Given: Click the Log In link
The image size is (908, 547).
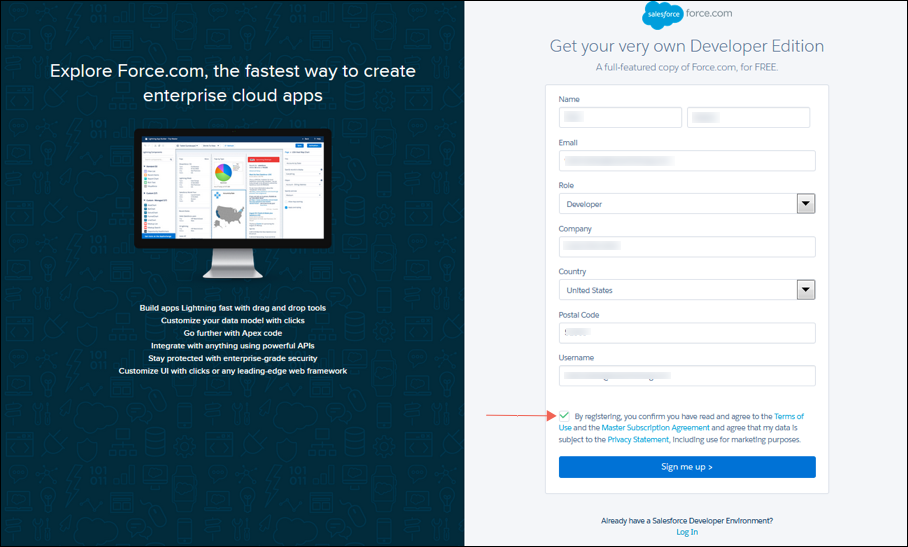Looking at the screenshot, I should pyautogui.click(x=687, y=532).
